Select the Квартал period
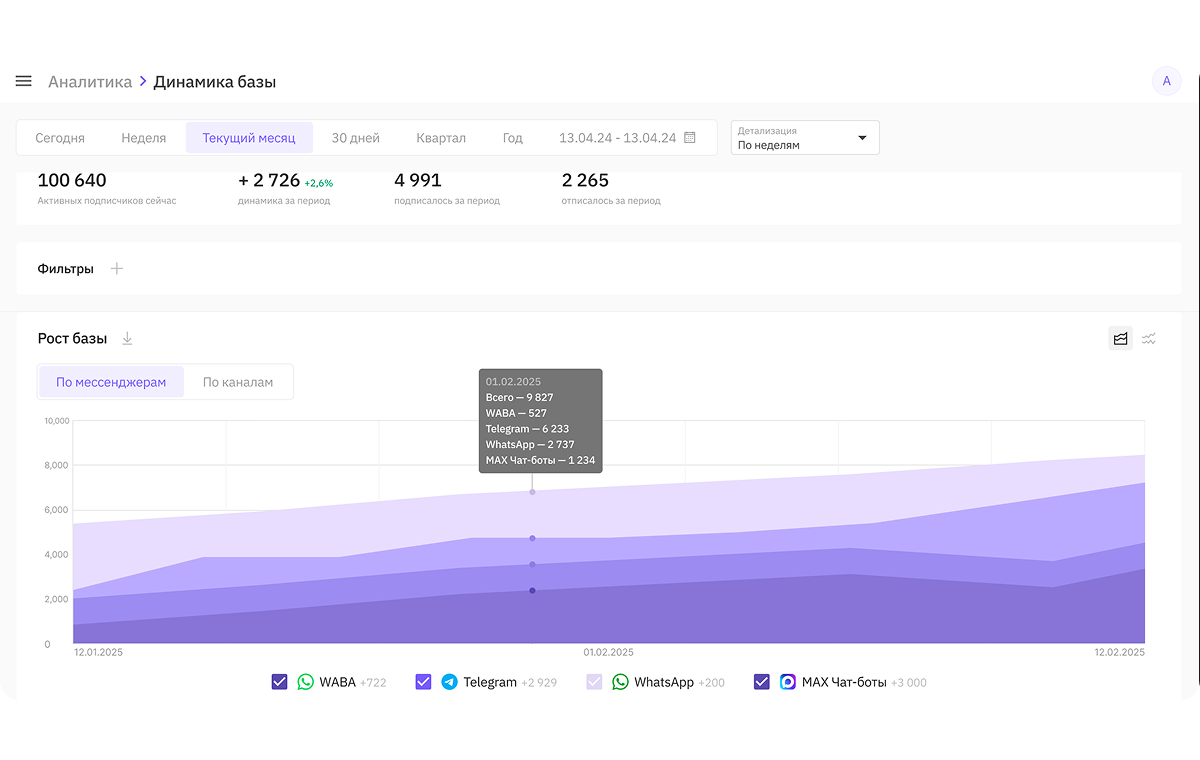This screenshot has width=1200, height=760. coord(441,138)
